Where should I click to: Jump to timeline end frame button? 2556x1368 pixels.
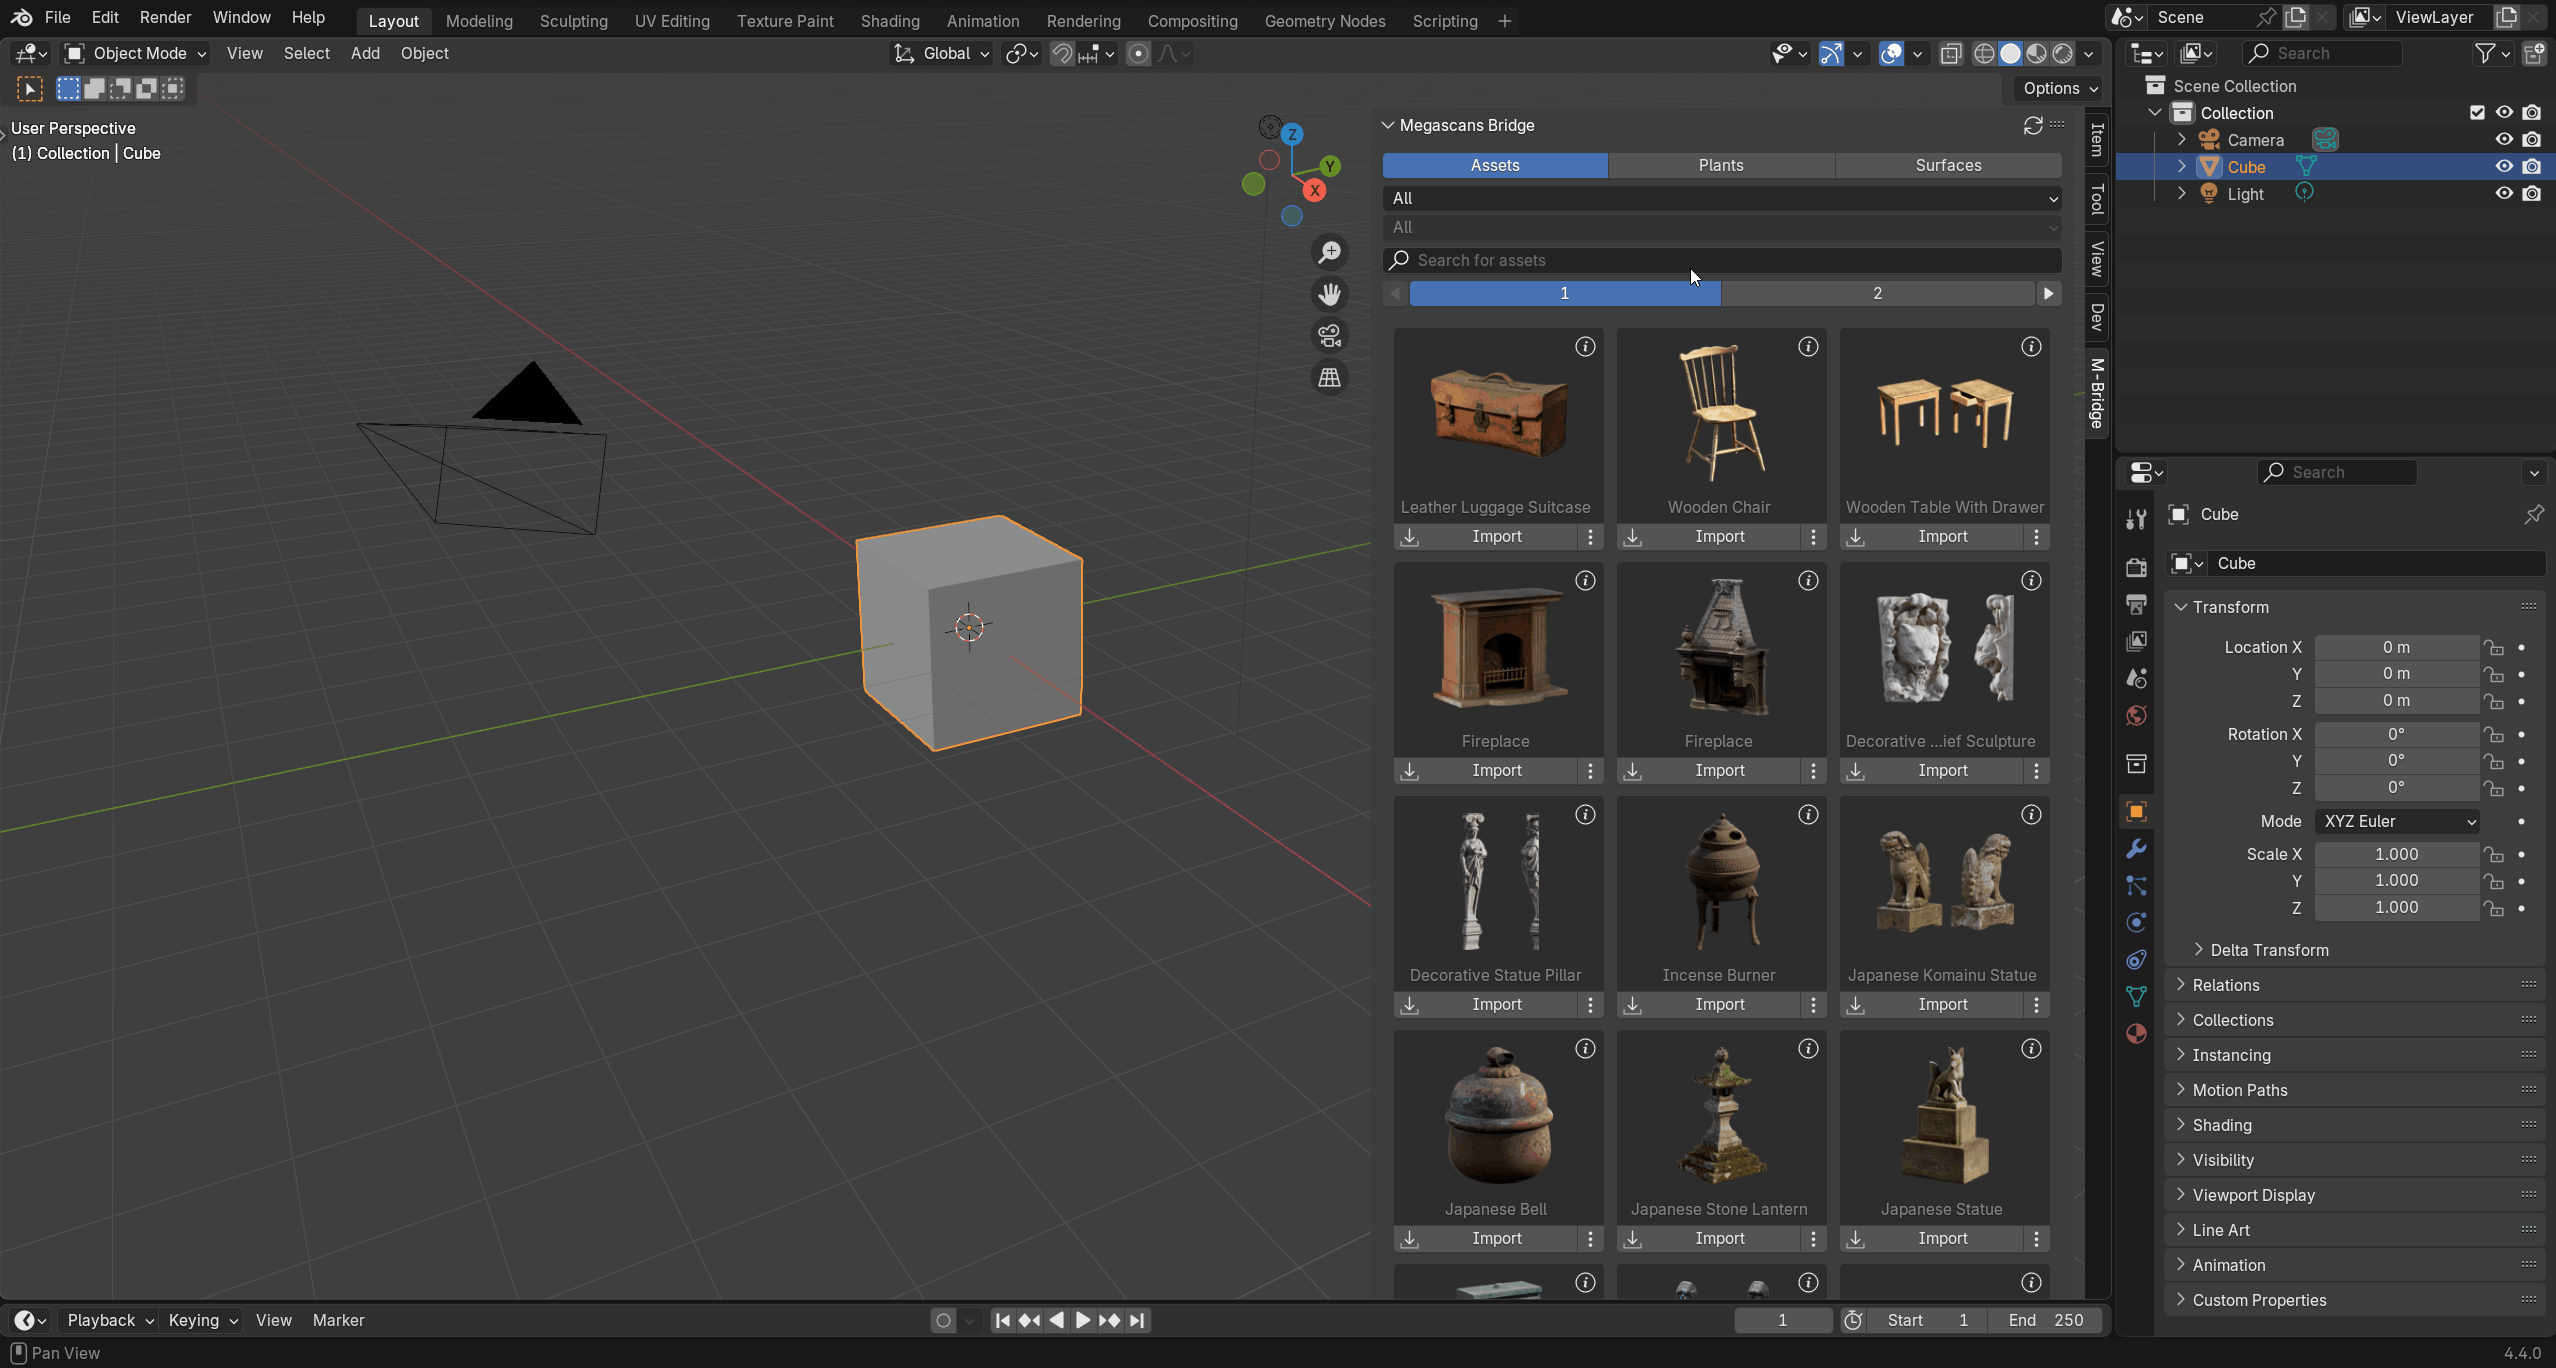(1137, 1320)
